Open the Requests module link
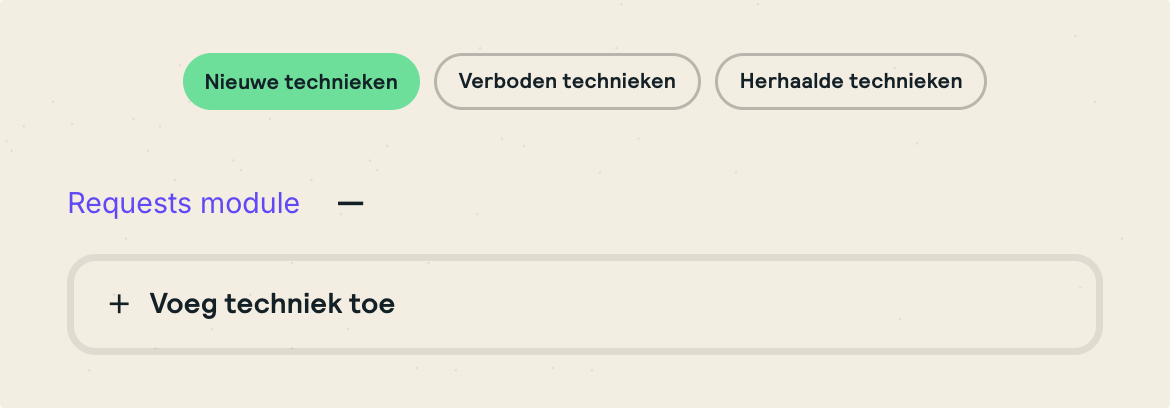Screen dimensions: 1170x408 (x=183, y=203)
